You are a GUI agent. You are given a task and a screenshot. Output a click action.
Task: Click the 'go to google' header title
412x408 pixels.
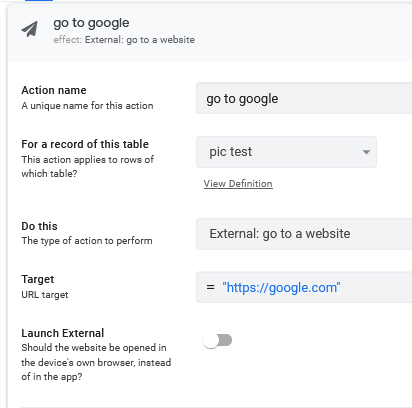pyautogui.click(x=91, y=23)
